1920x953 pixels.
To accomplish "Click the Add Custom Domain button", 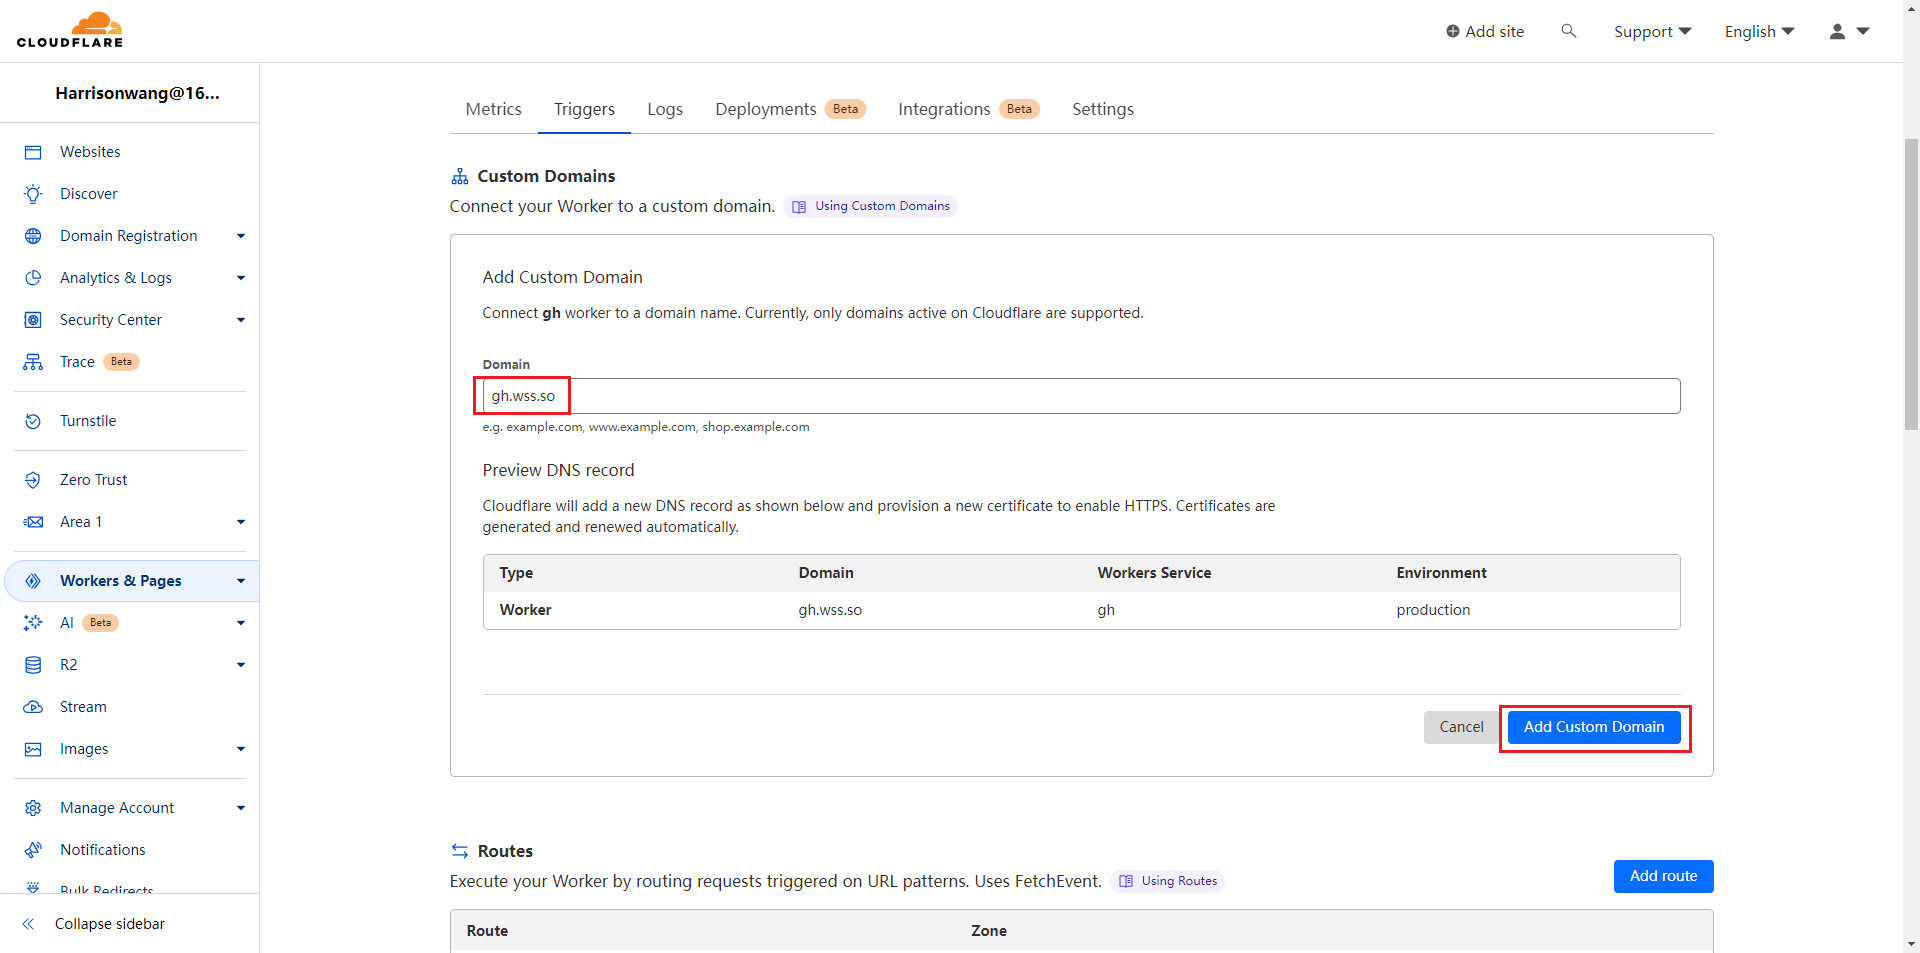I will click(x=1593, y=727).
